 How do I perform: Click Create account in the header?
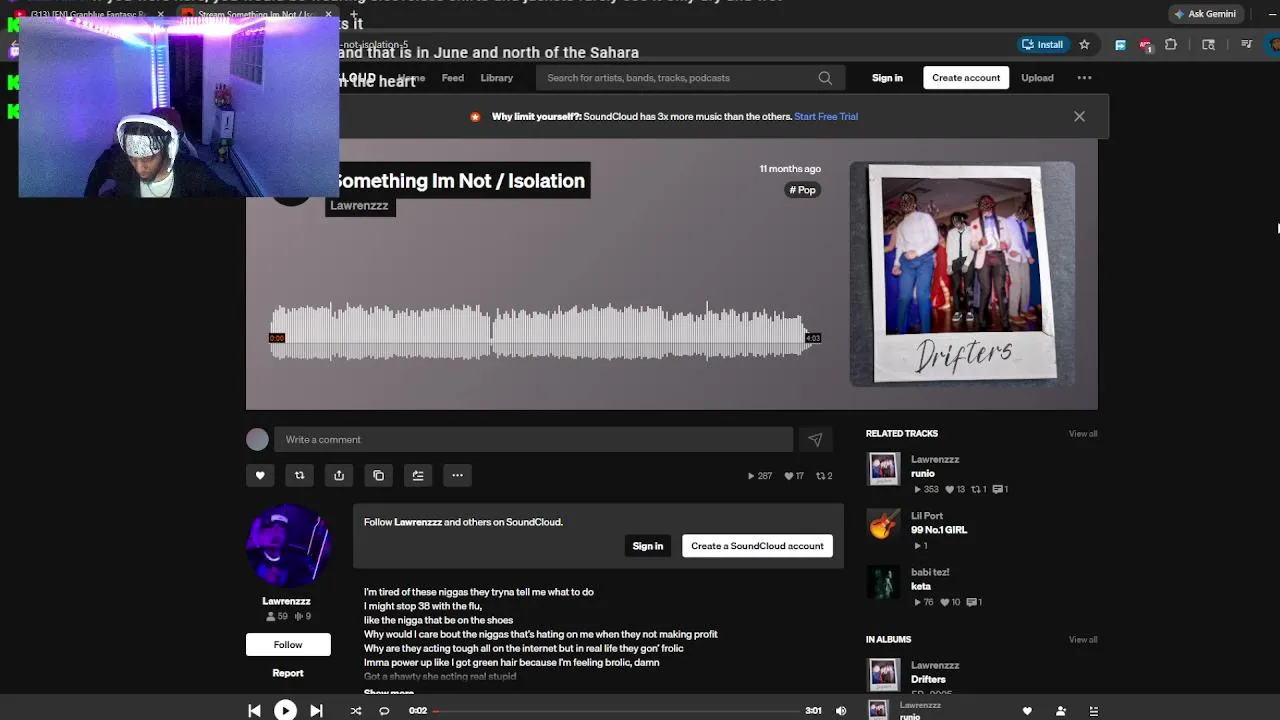tap(966, 78)
